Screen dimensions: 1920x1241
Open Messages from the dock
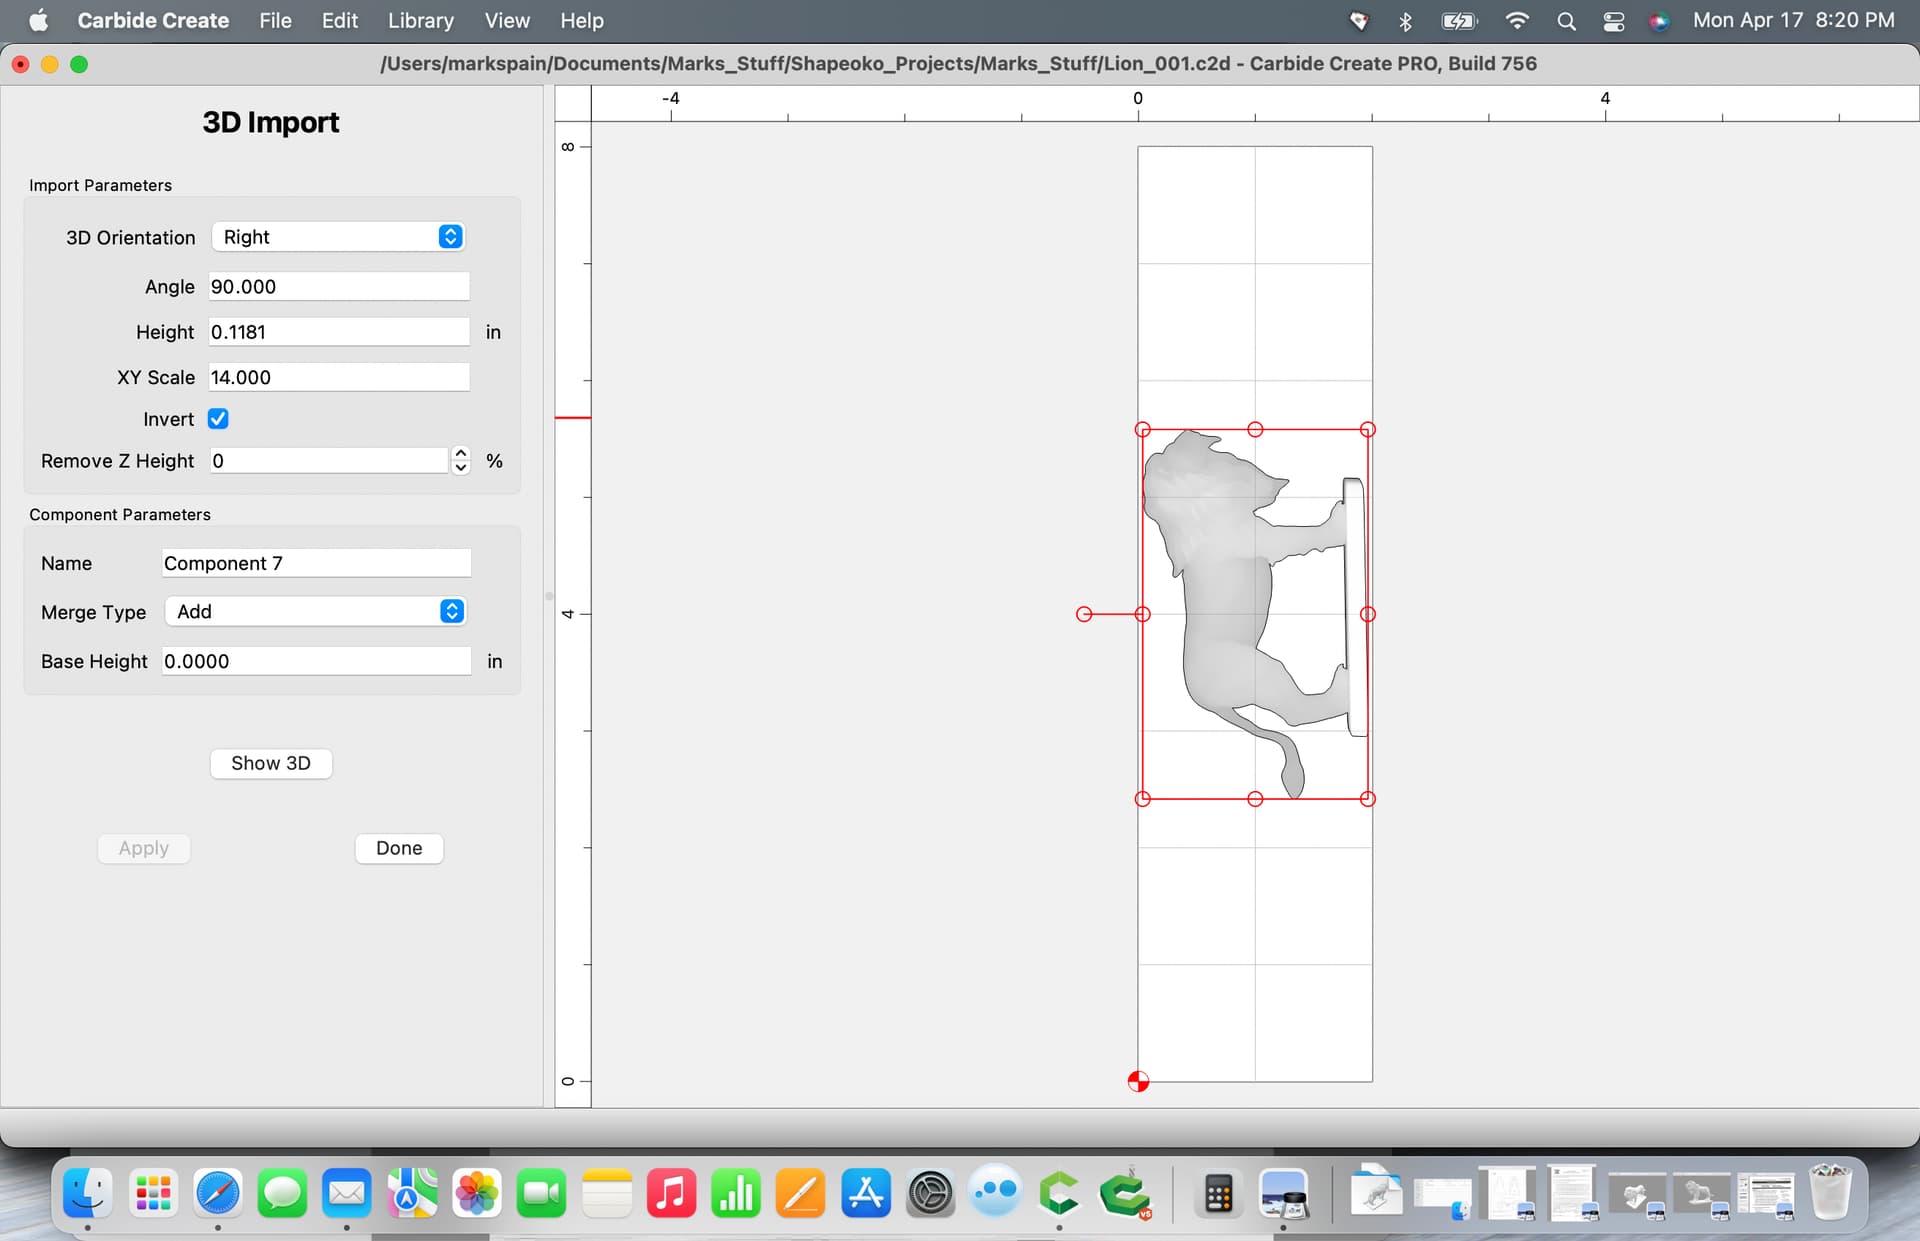[282, 1193]
